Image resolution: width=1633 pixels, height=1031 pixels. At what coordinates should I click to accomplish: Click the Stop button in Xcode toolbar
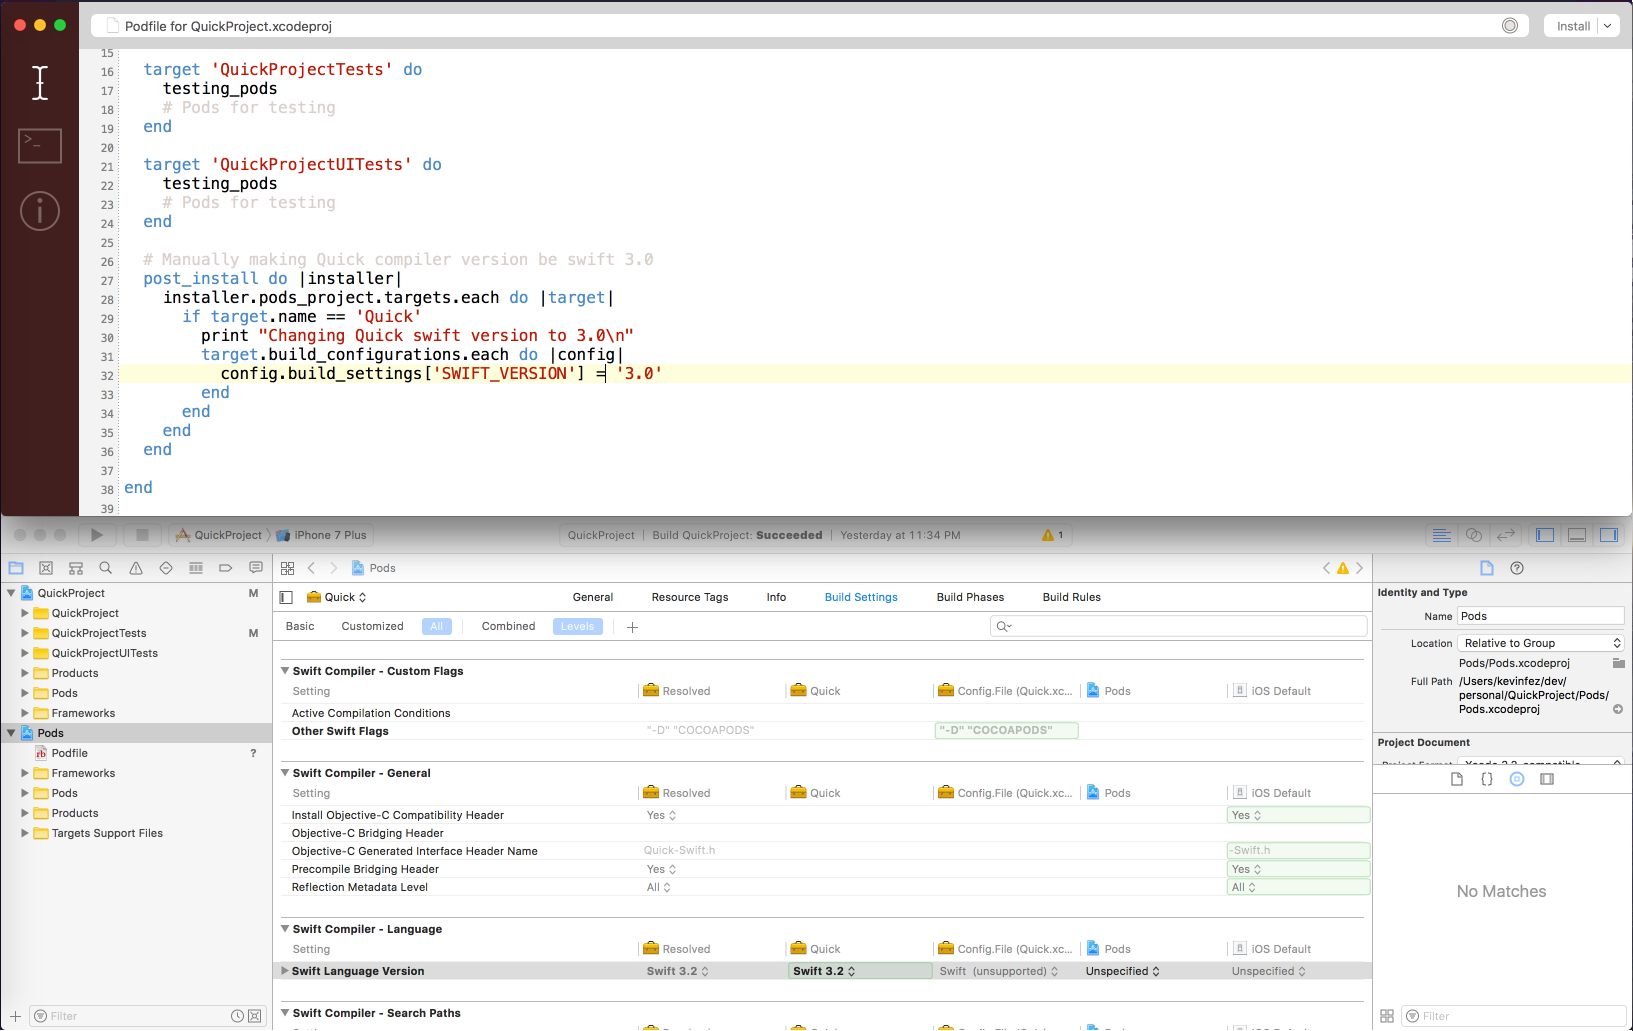tap(142, 535)
